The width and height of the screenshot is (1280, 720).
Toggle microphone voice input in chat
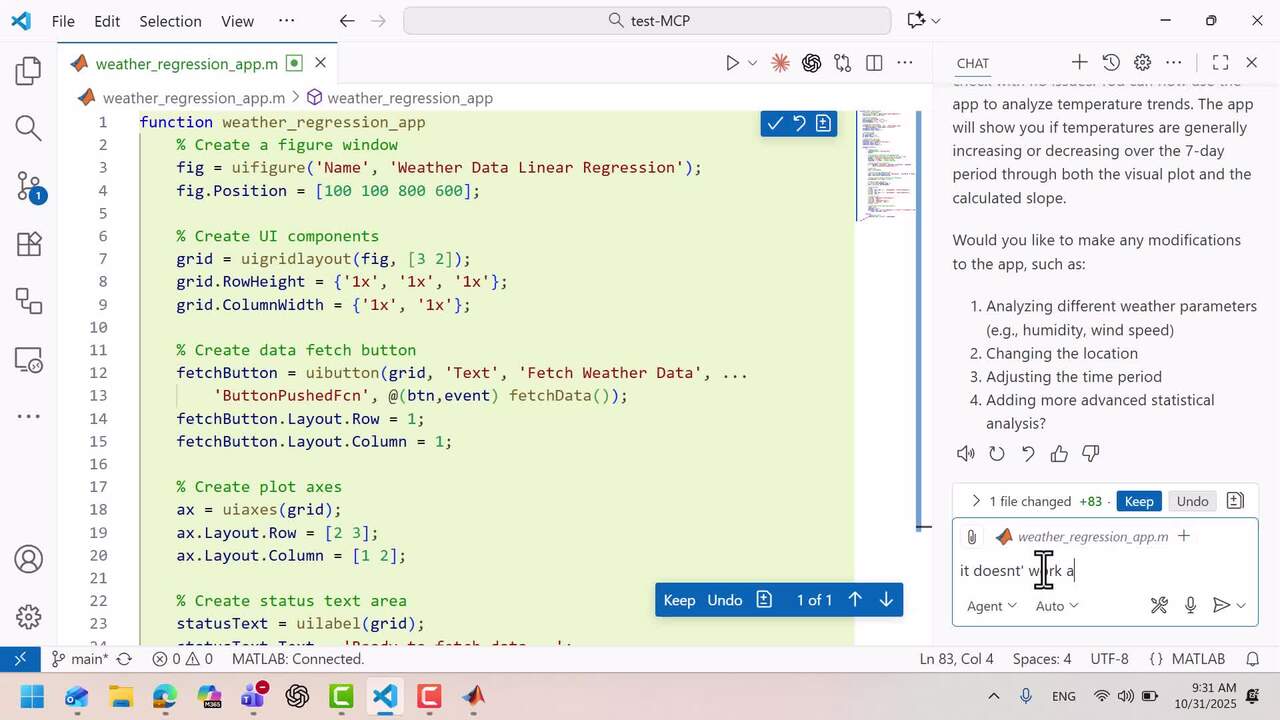tap(1190, 605)
